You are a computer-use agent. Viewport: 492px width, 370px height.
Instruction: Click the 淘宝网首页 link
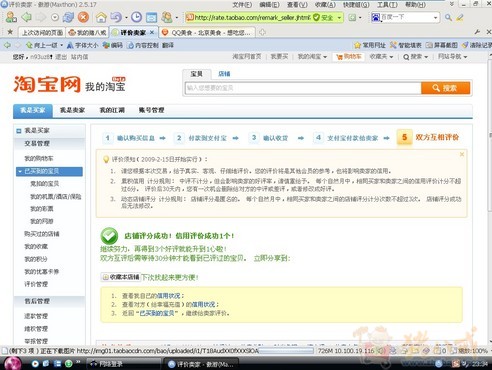pos(247,57)
